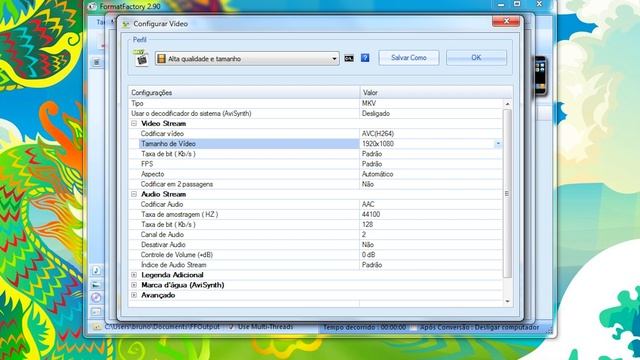Click the output path C:\Users\bruno\Documents\FFOutput link
The width and height of the screenshot is (640, 360).
pyautogui.click(x=162, y=327)
